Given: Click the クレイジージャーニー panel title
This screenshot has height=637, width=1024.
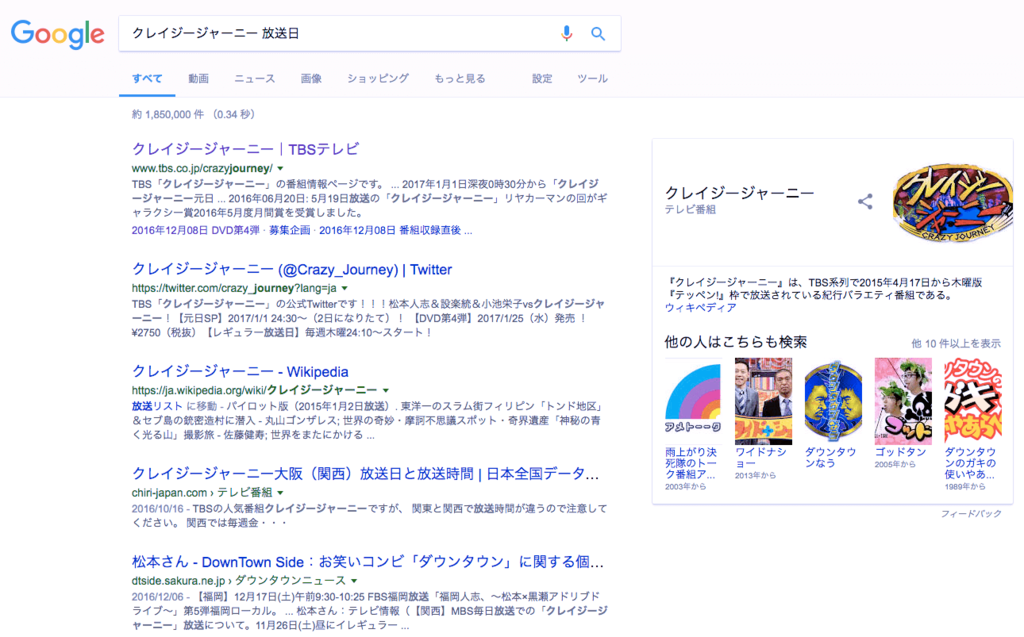Looking at the screenshot, I should tap(740, 193).
